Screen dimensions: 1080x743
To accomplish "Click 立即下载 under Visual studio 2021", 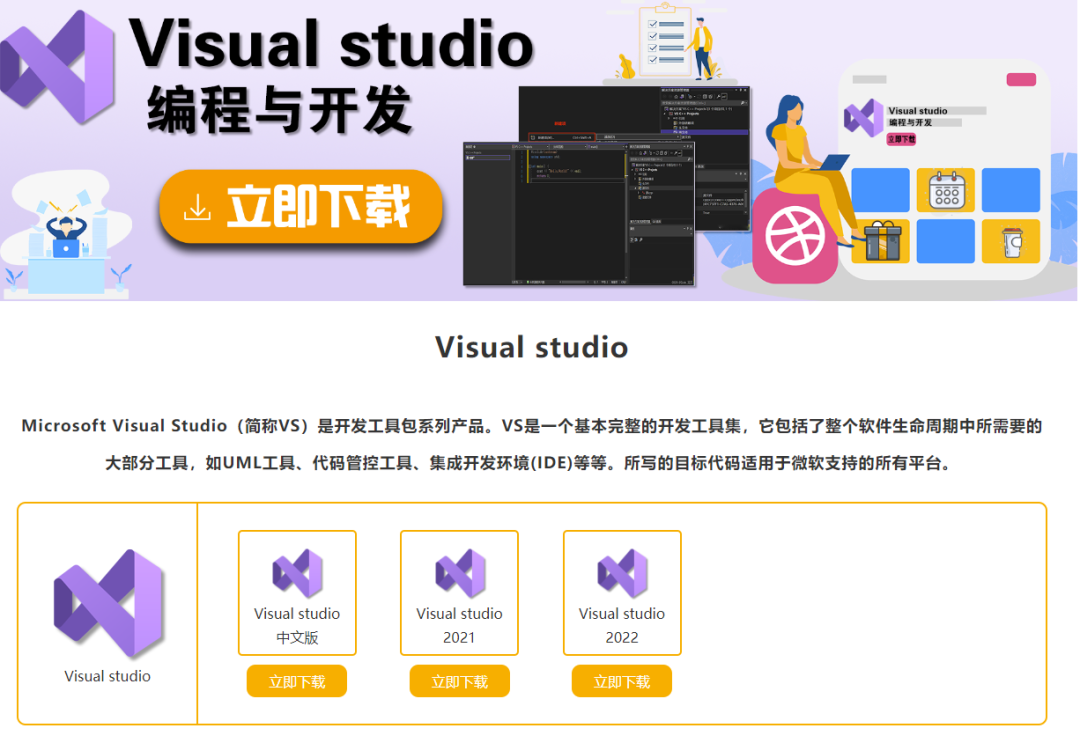I will click(459, 681).
